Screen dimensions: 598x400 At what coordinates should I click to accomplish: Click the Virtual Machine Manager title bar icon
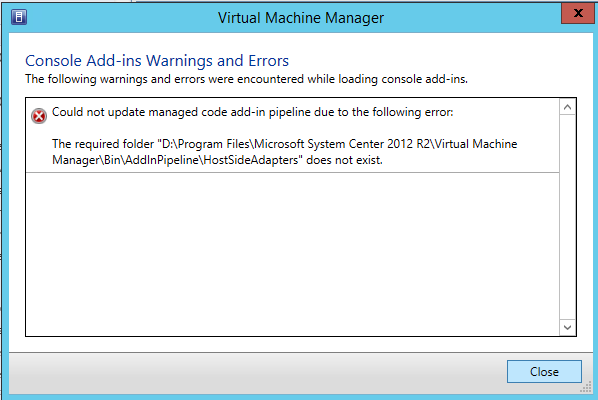[19, 17]
